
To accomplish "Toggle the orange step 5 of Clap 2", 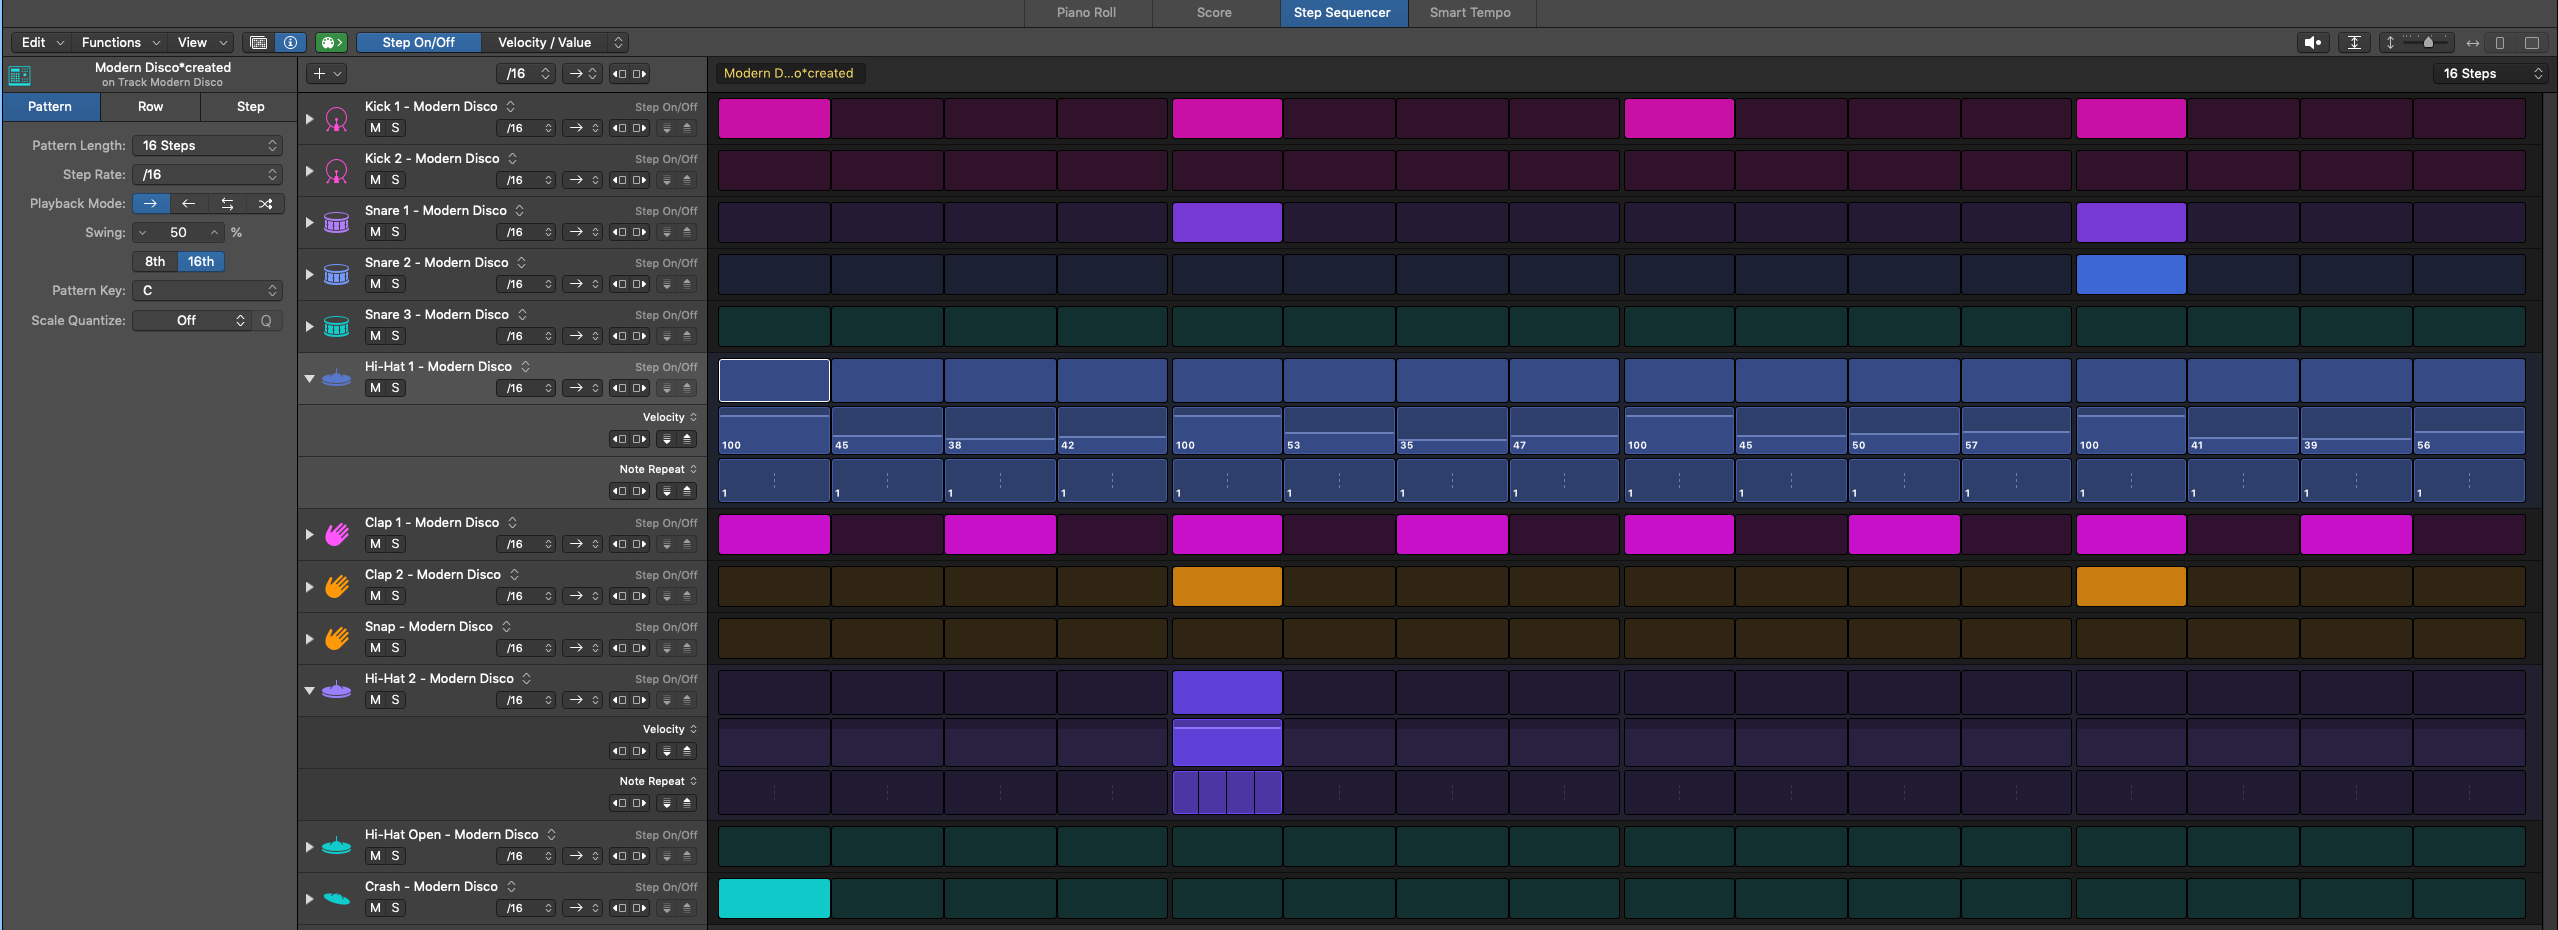I will pyautogui.click(x=1227, y=586).
